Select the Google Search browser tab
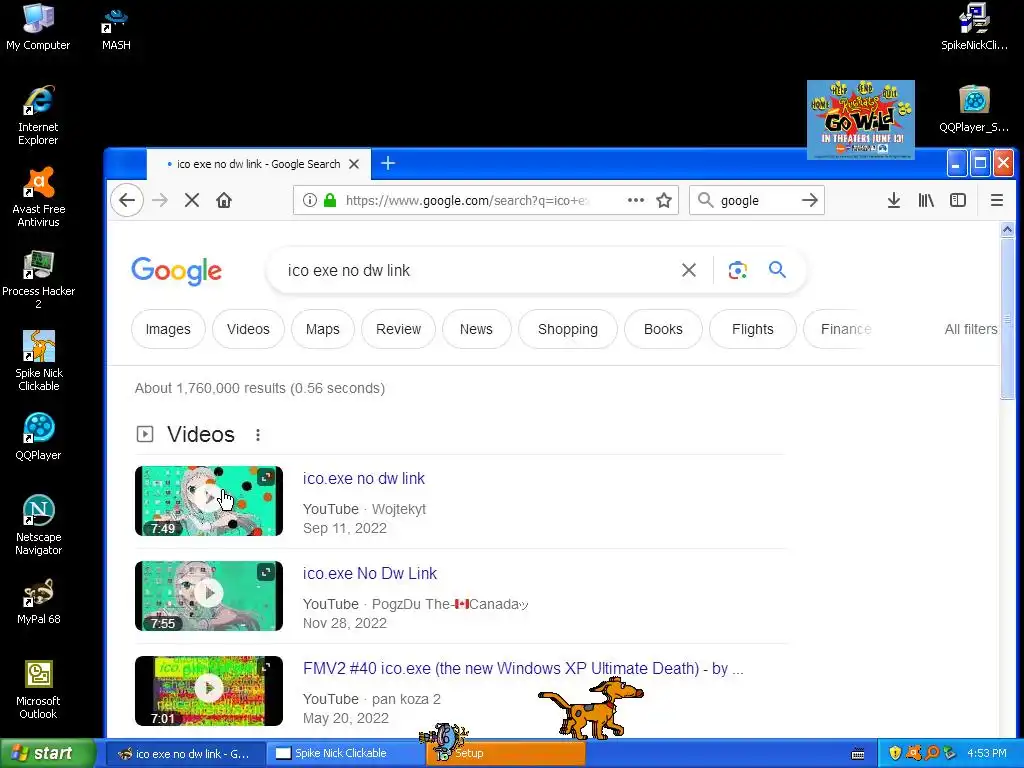The image size is (1024, 768). [259, 164]
